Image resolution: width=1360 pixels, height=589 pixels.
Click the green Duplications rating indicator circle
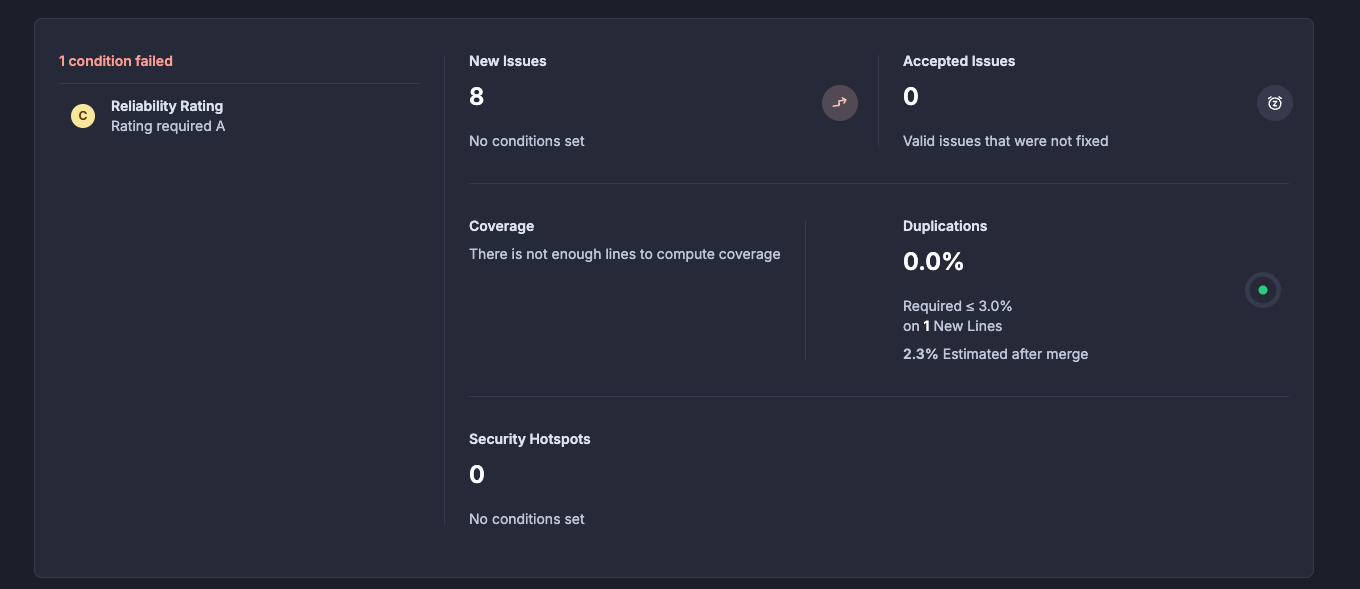pos(1263,290)
